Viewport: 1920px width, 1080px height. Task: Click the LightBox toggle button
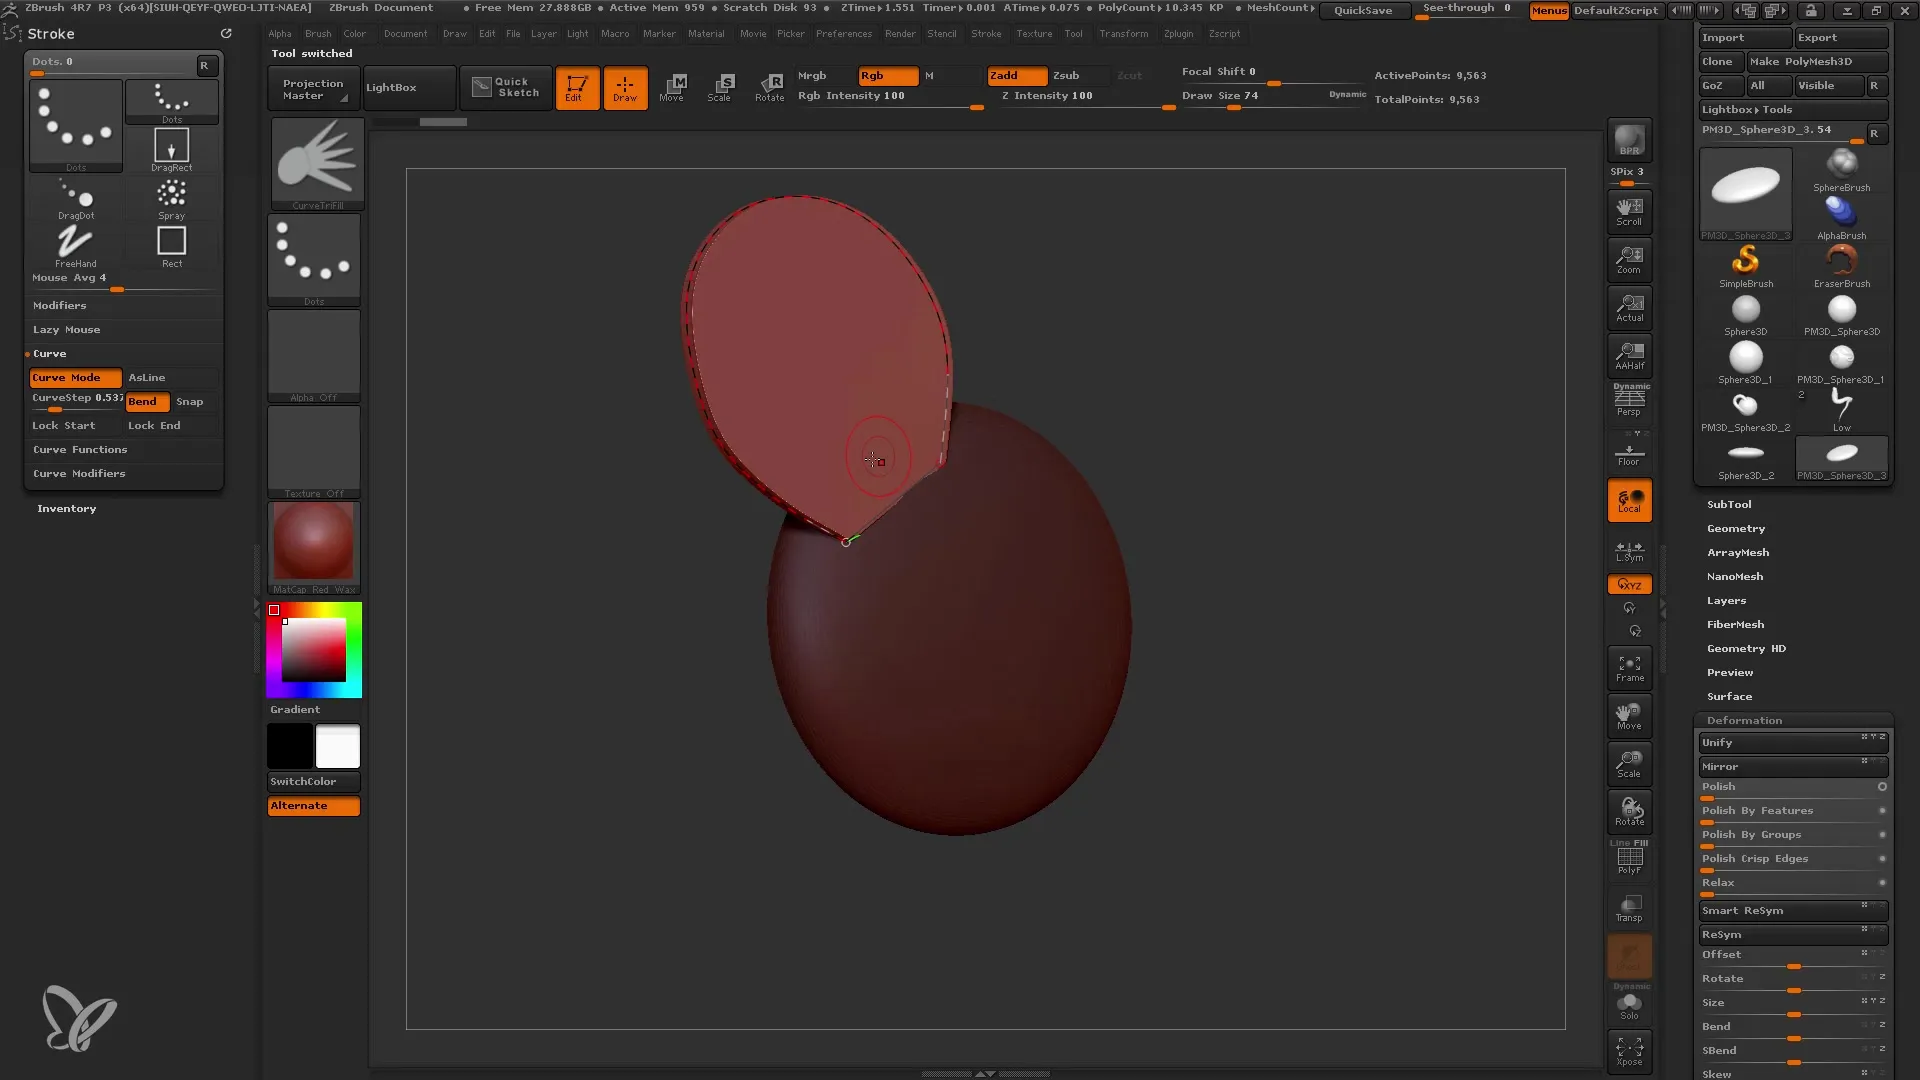tap(392, 87)
